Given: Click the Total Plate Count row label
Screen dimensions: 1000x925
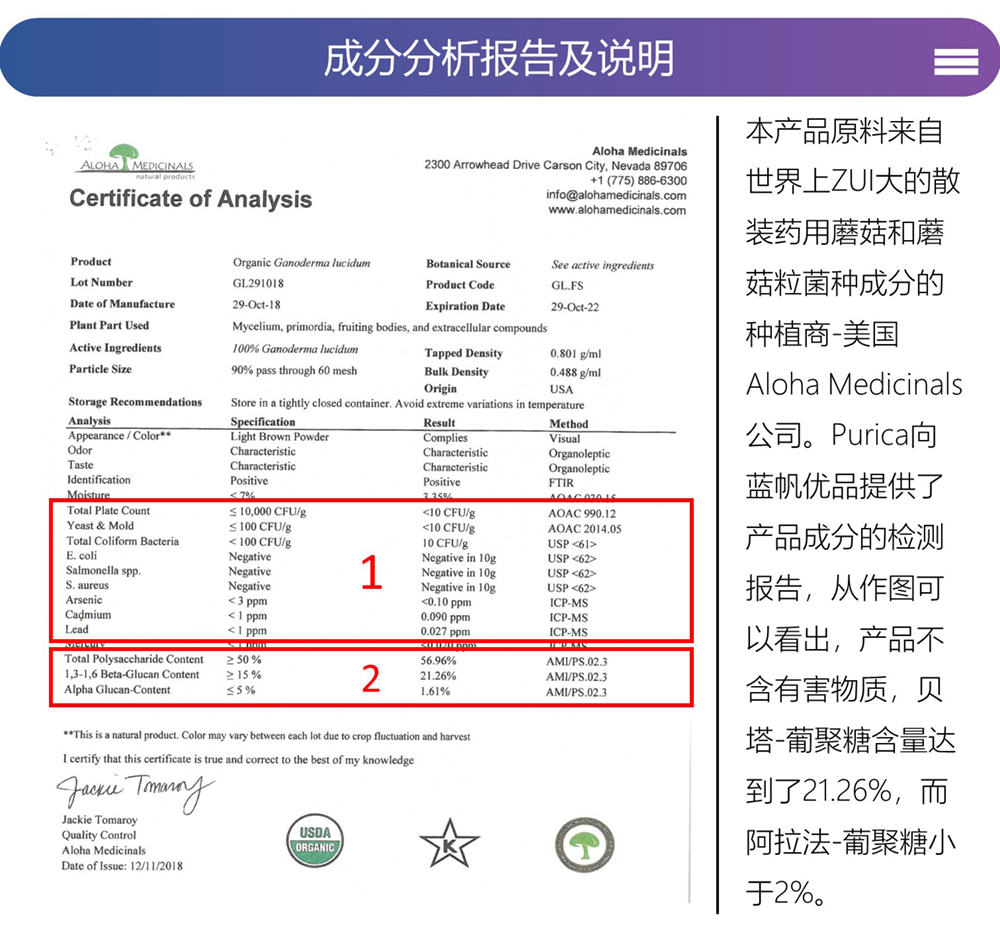Looking at the screenshot, I should pos(108,510).
